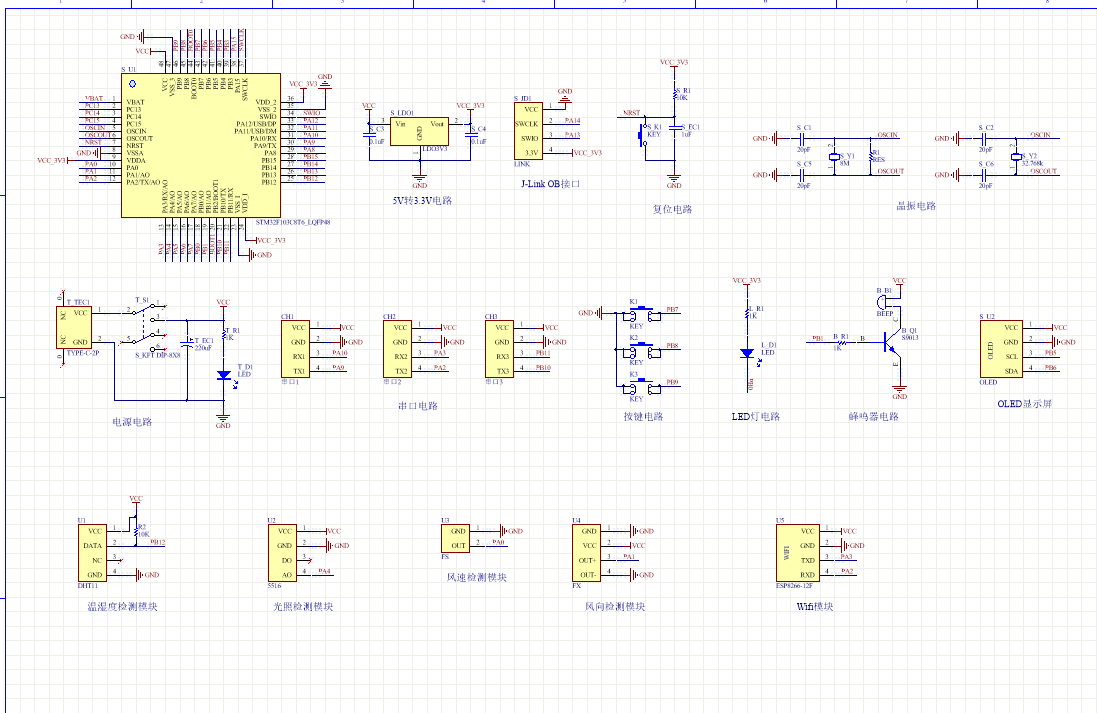
Task: Select the S_JD1 J-Link connector block
Action: click(528, 131)
